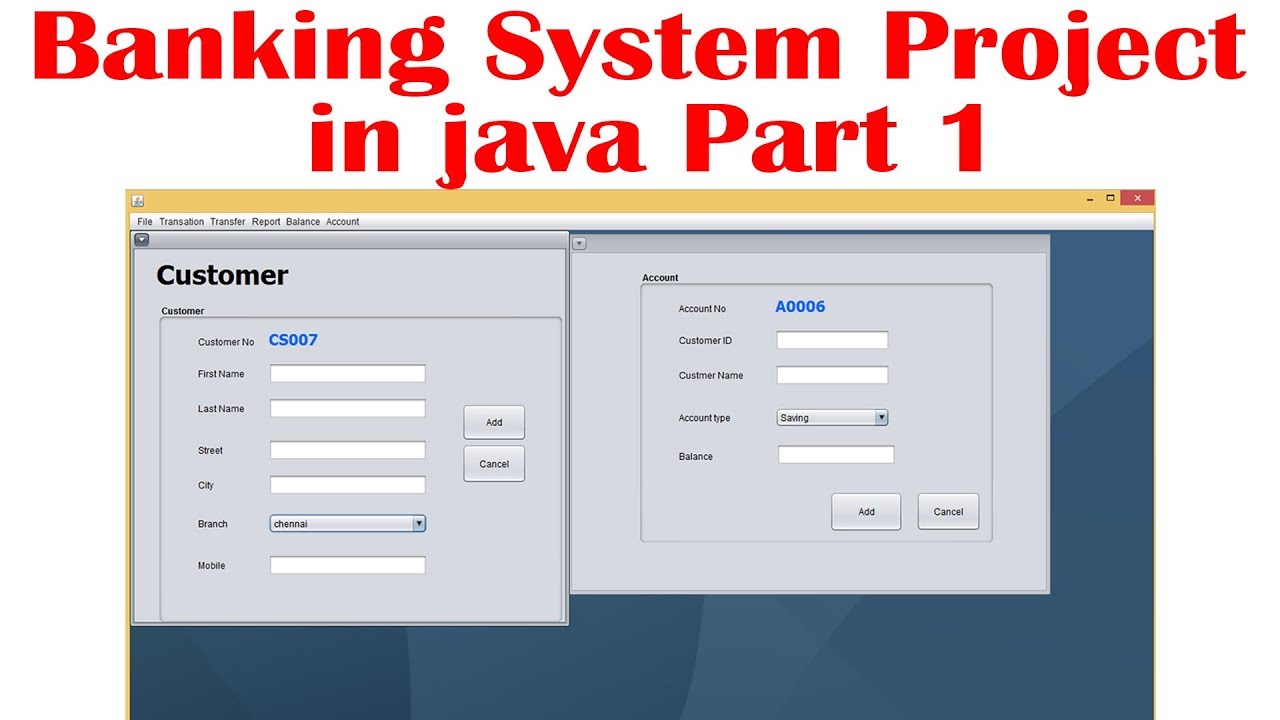Expand the Account type Saving dropdown
This screenshot has width=1280, height=720.
point(881,418)
